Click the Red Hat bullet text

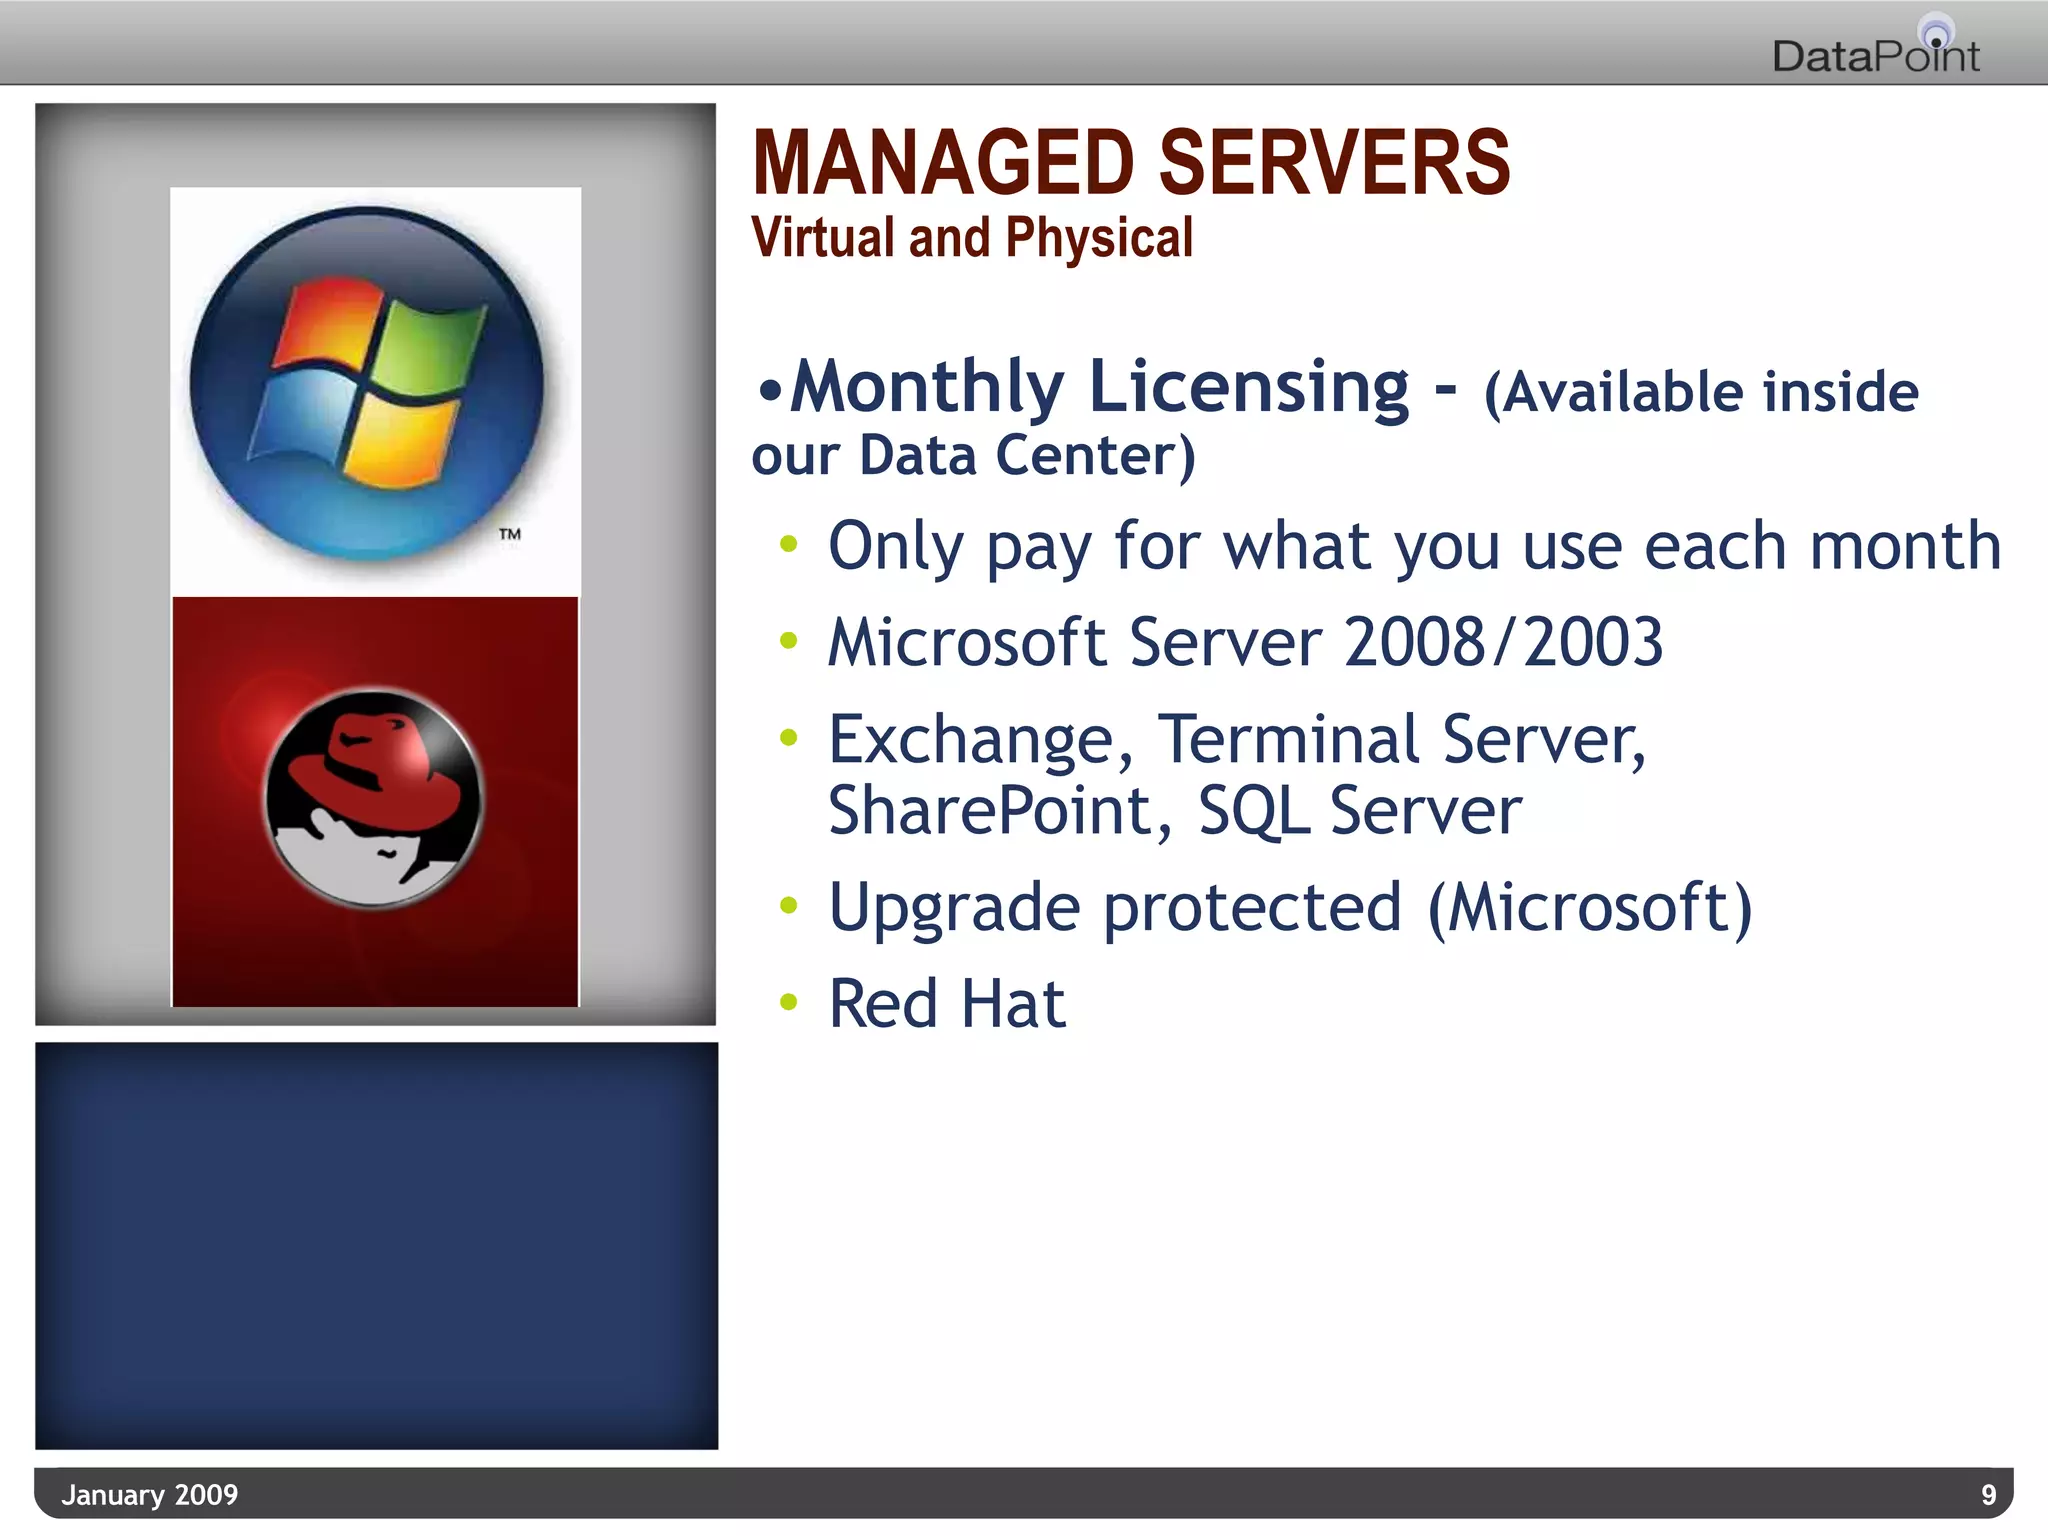pyautogui.click(x=947, y=1003)
